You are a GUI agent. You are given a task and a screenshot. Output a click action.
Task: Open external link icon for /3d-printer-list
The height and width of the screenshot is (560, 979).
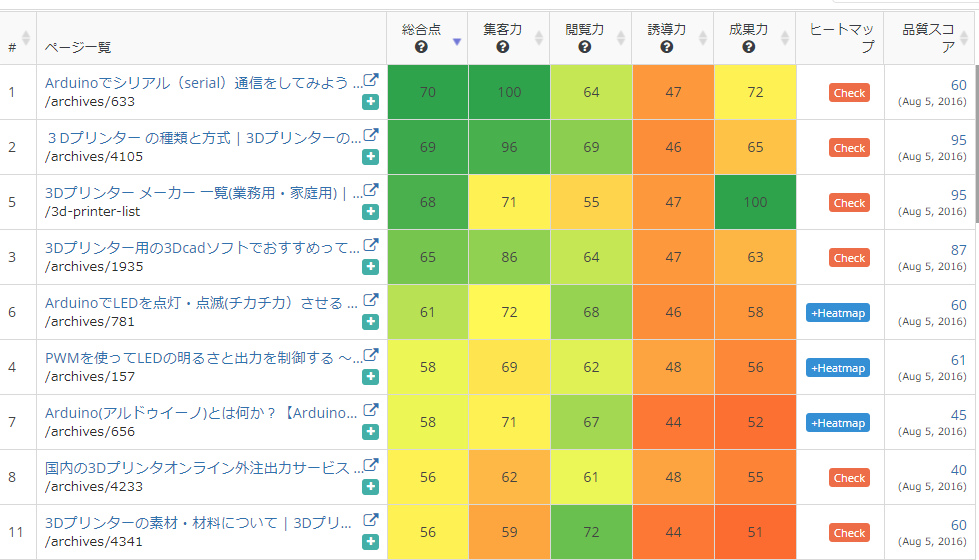(x=371, y=190)
